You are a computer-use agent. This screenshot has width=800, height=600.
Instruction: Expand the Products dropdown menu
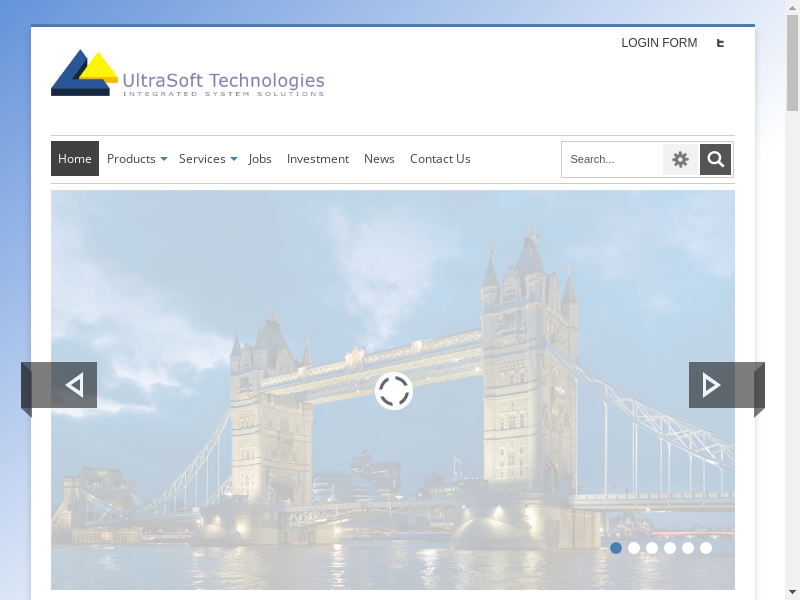(x=137, y=159)
